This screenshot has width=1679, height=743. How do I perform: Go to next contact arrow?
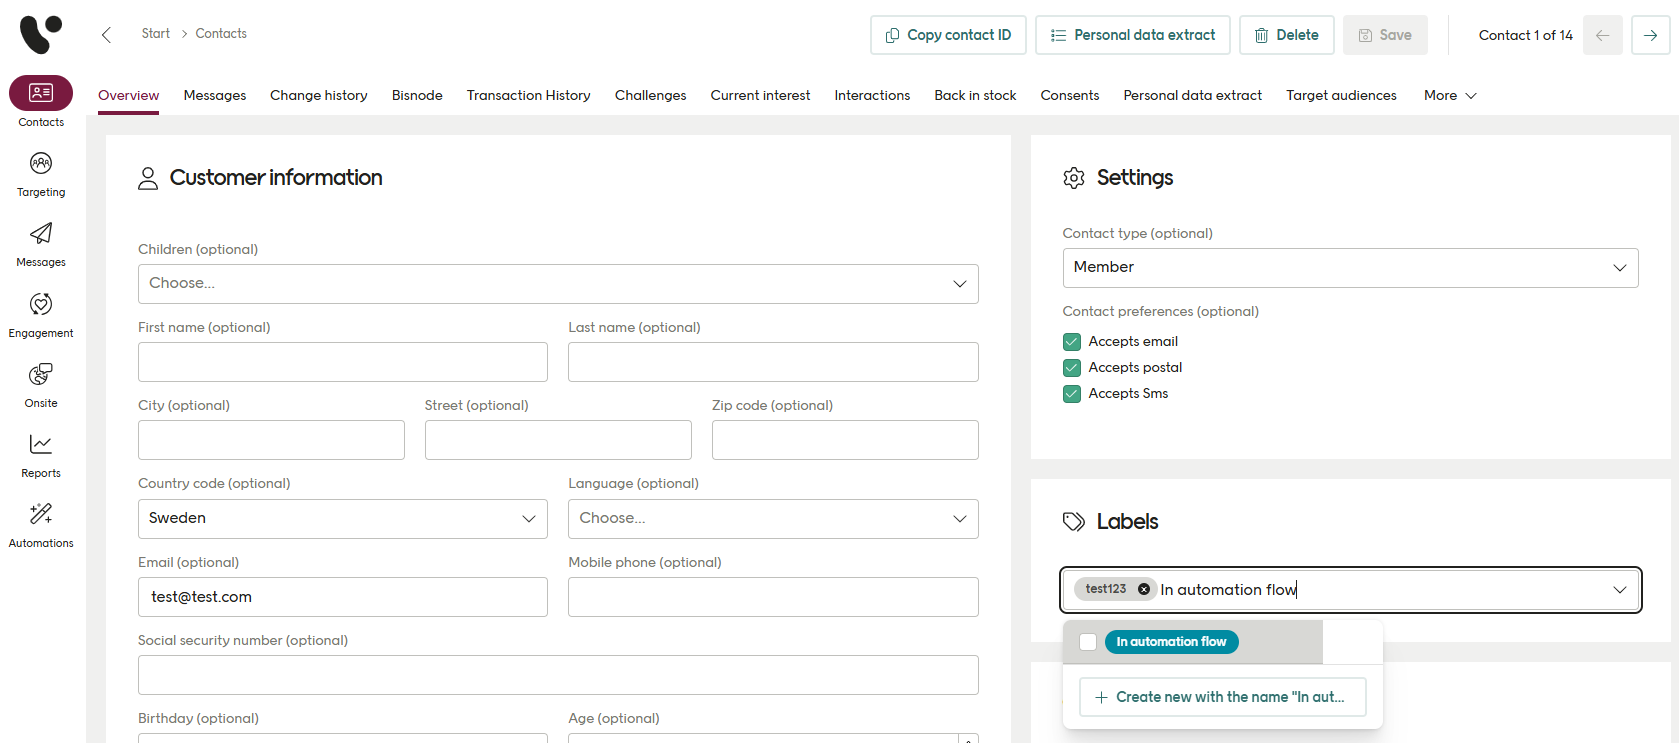click(1650, 35)
